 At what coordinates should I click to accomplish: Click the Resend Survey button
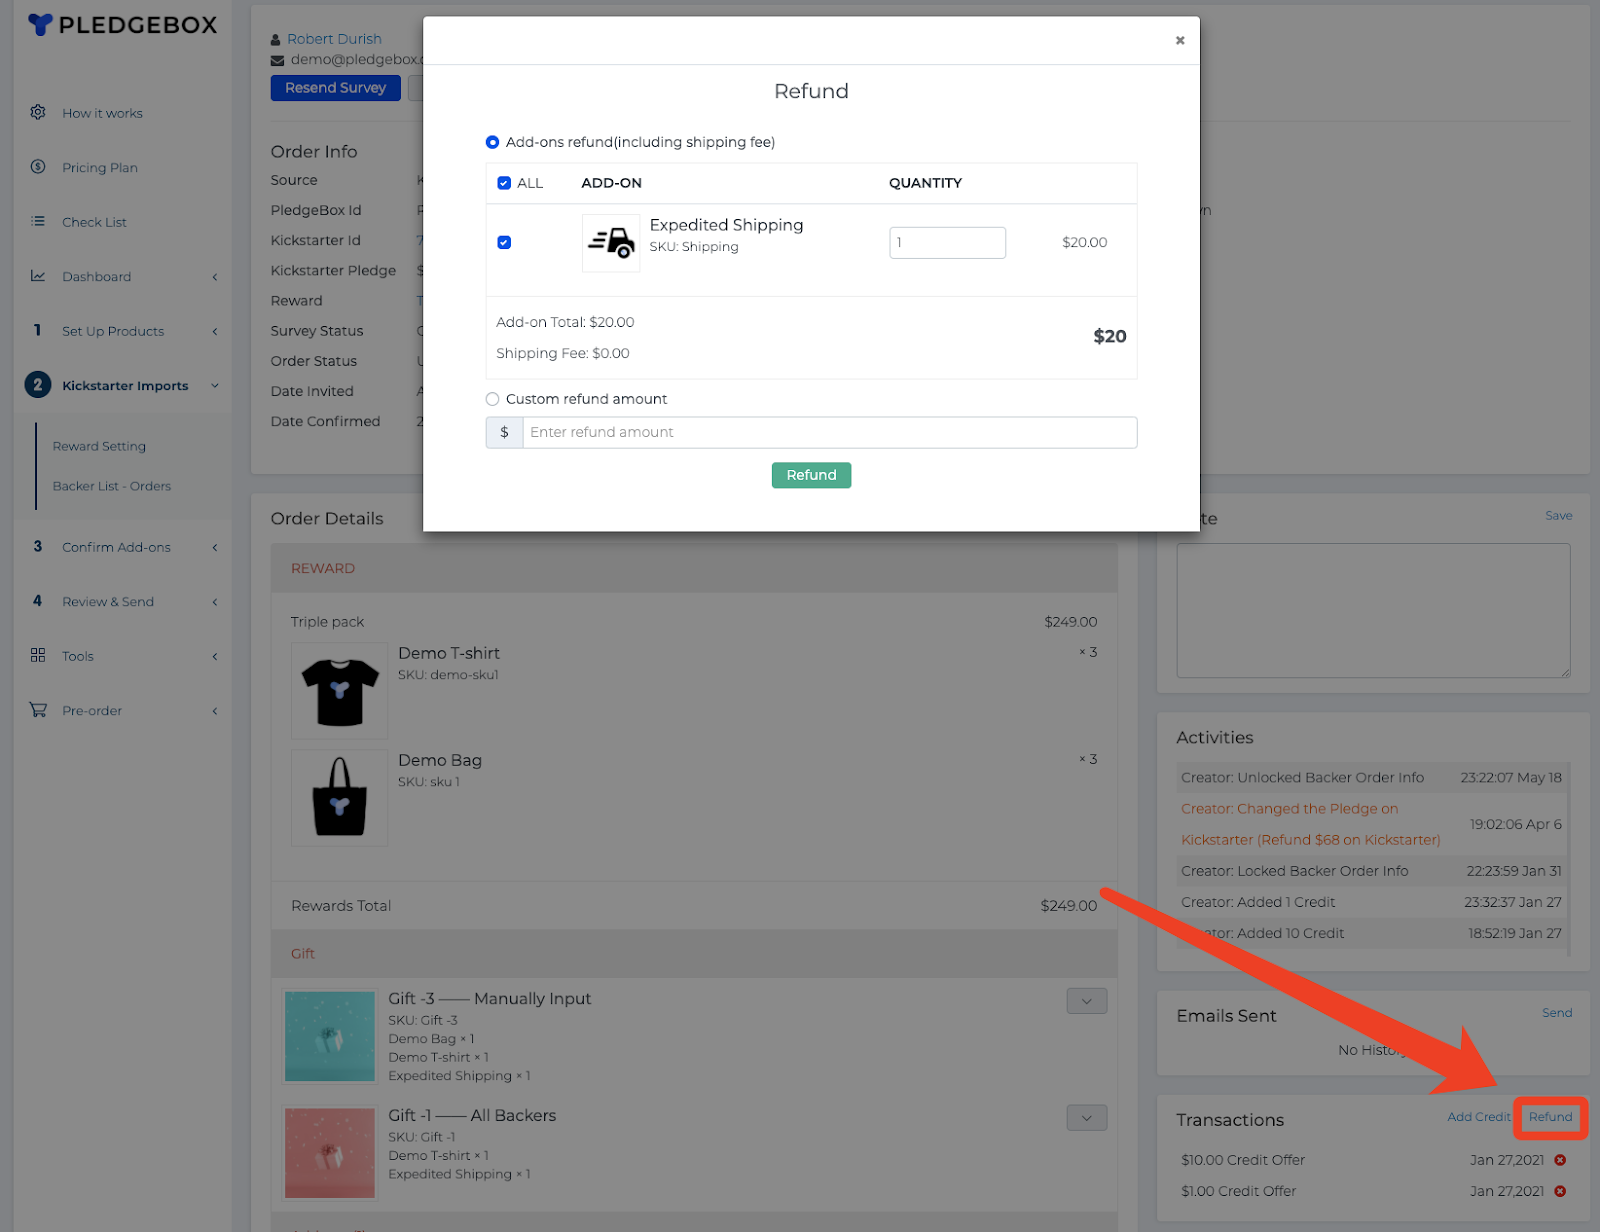(335, 88)
